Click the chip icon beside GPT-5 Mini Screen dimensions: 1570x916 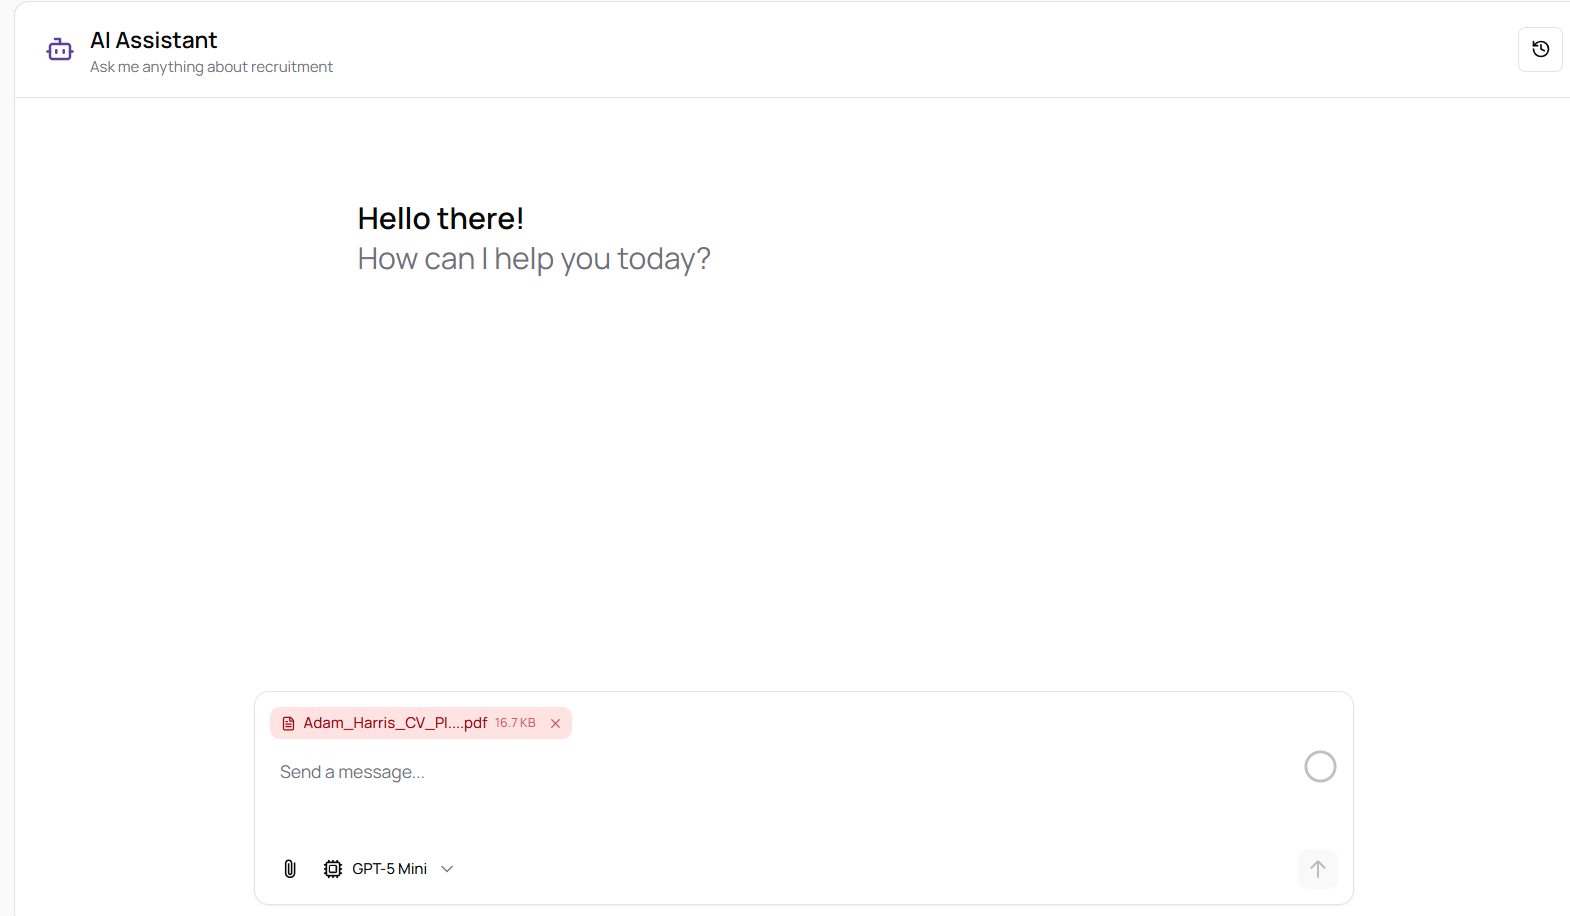pyautogui.click(x=333, y=869)
